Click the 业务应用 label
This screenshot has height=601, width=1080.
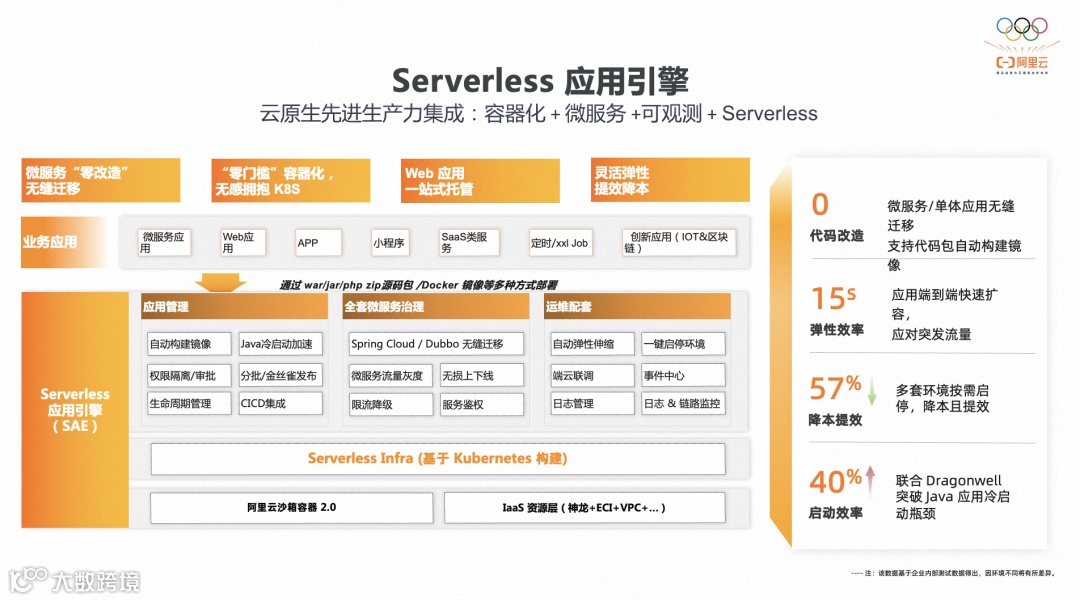(x=63, y=242)
